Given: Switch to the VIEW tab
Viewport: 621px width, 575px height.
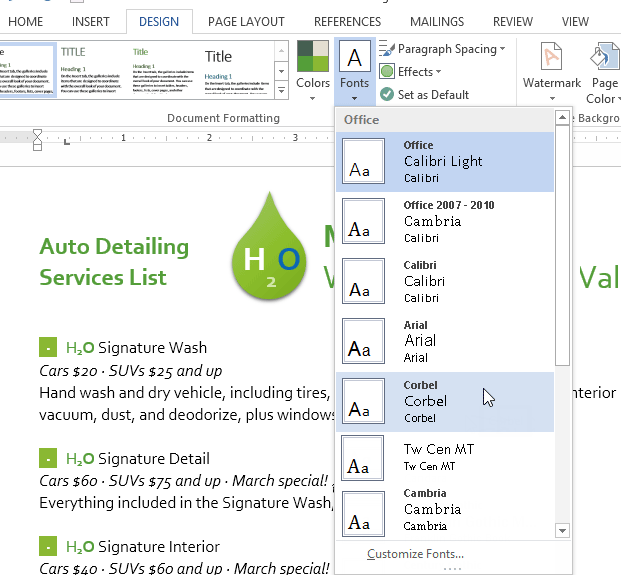Looking at the screenshot, I should point(575,21).
